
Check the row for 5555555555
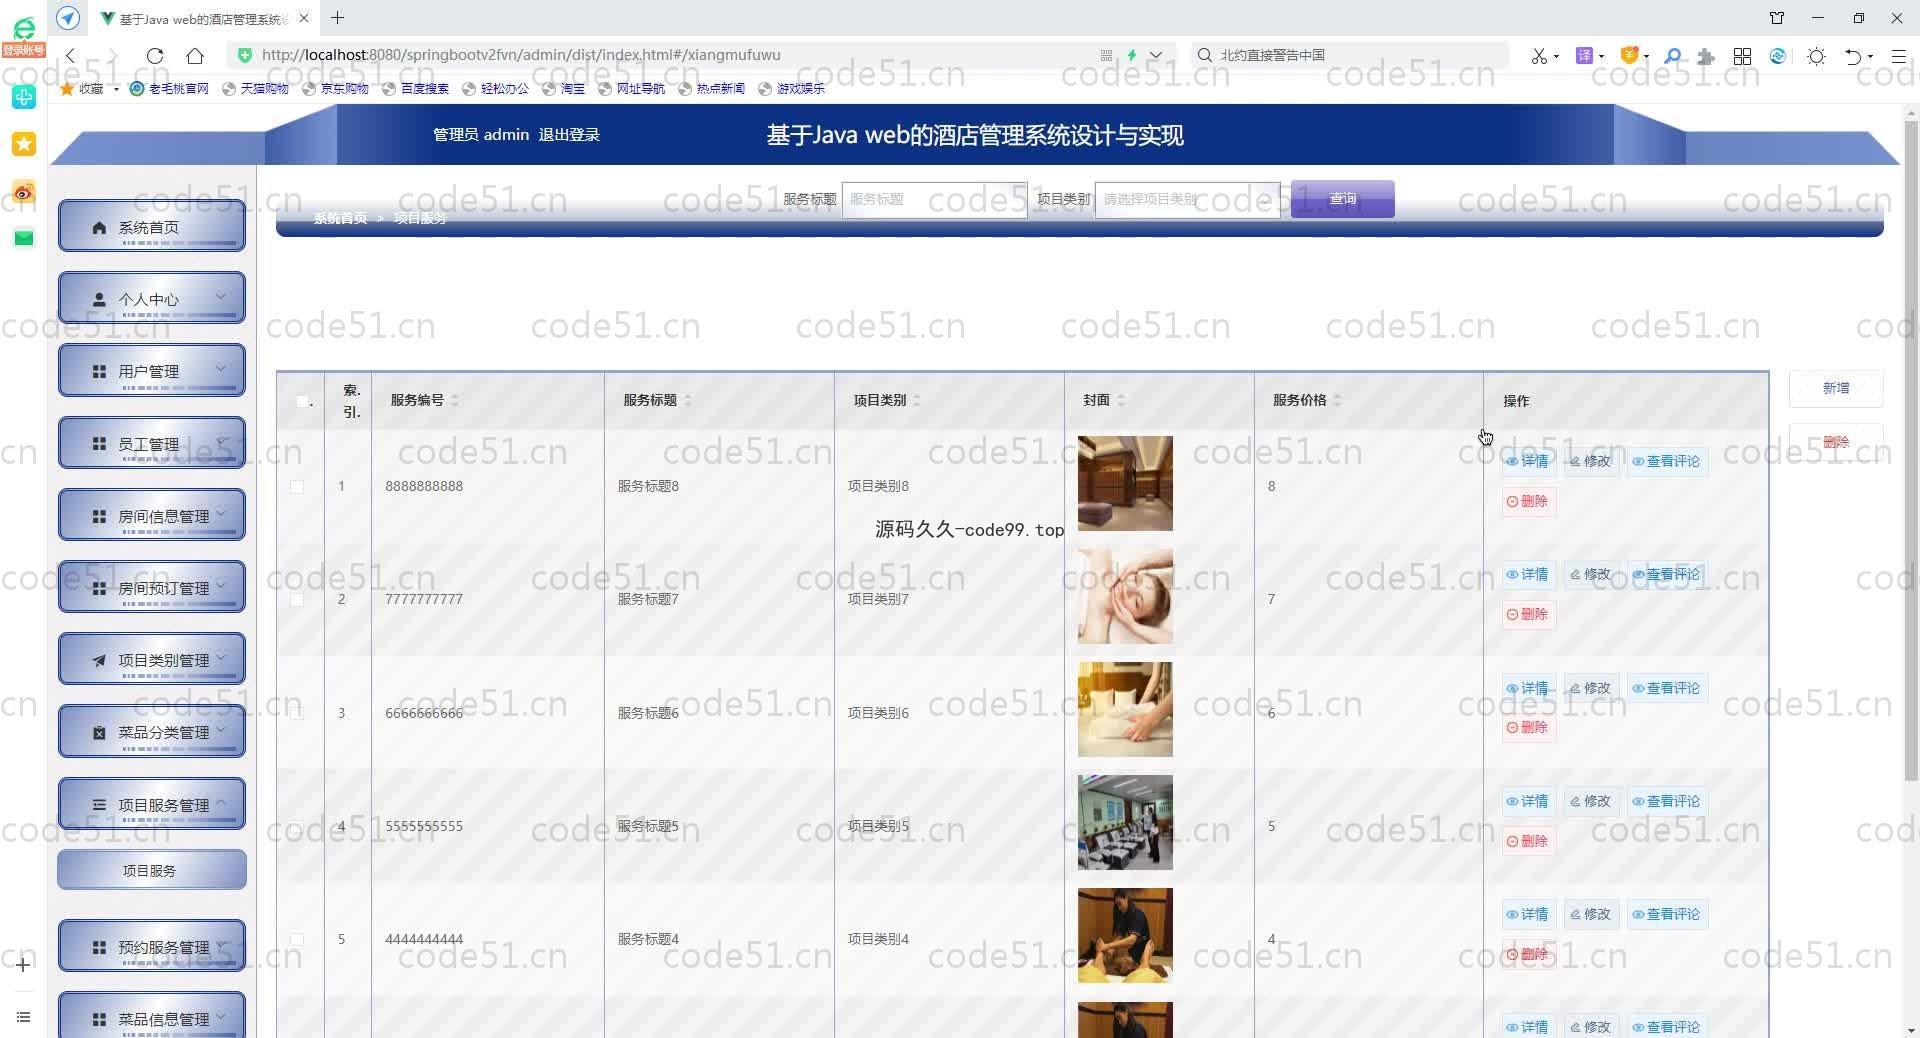coord(297,826)
